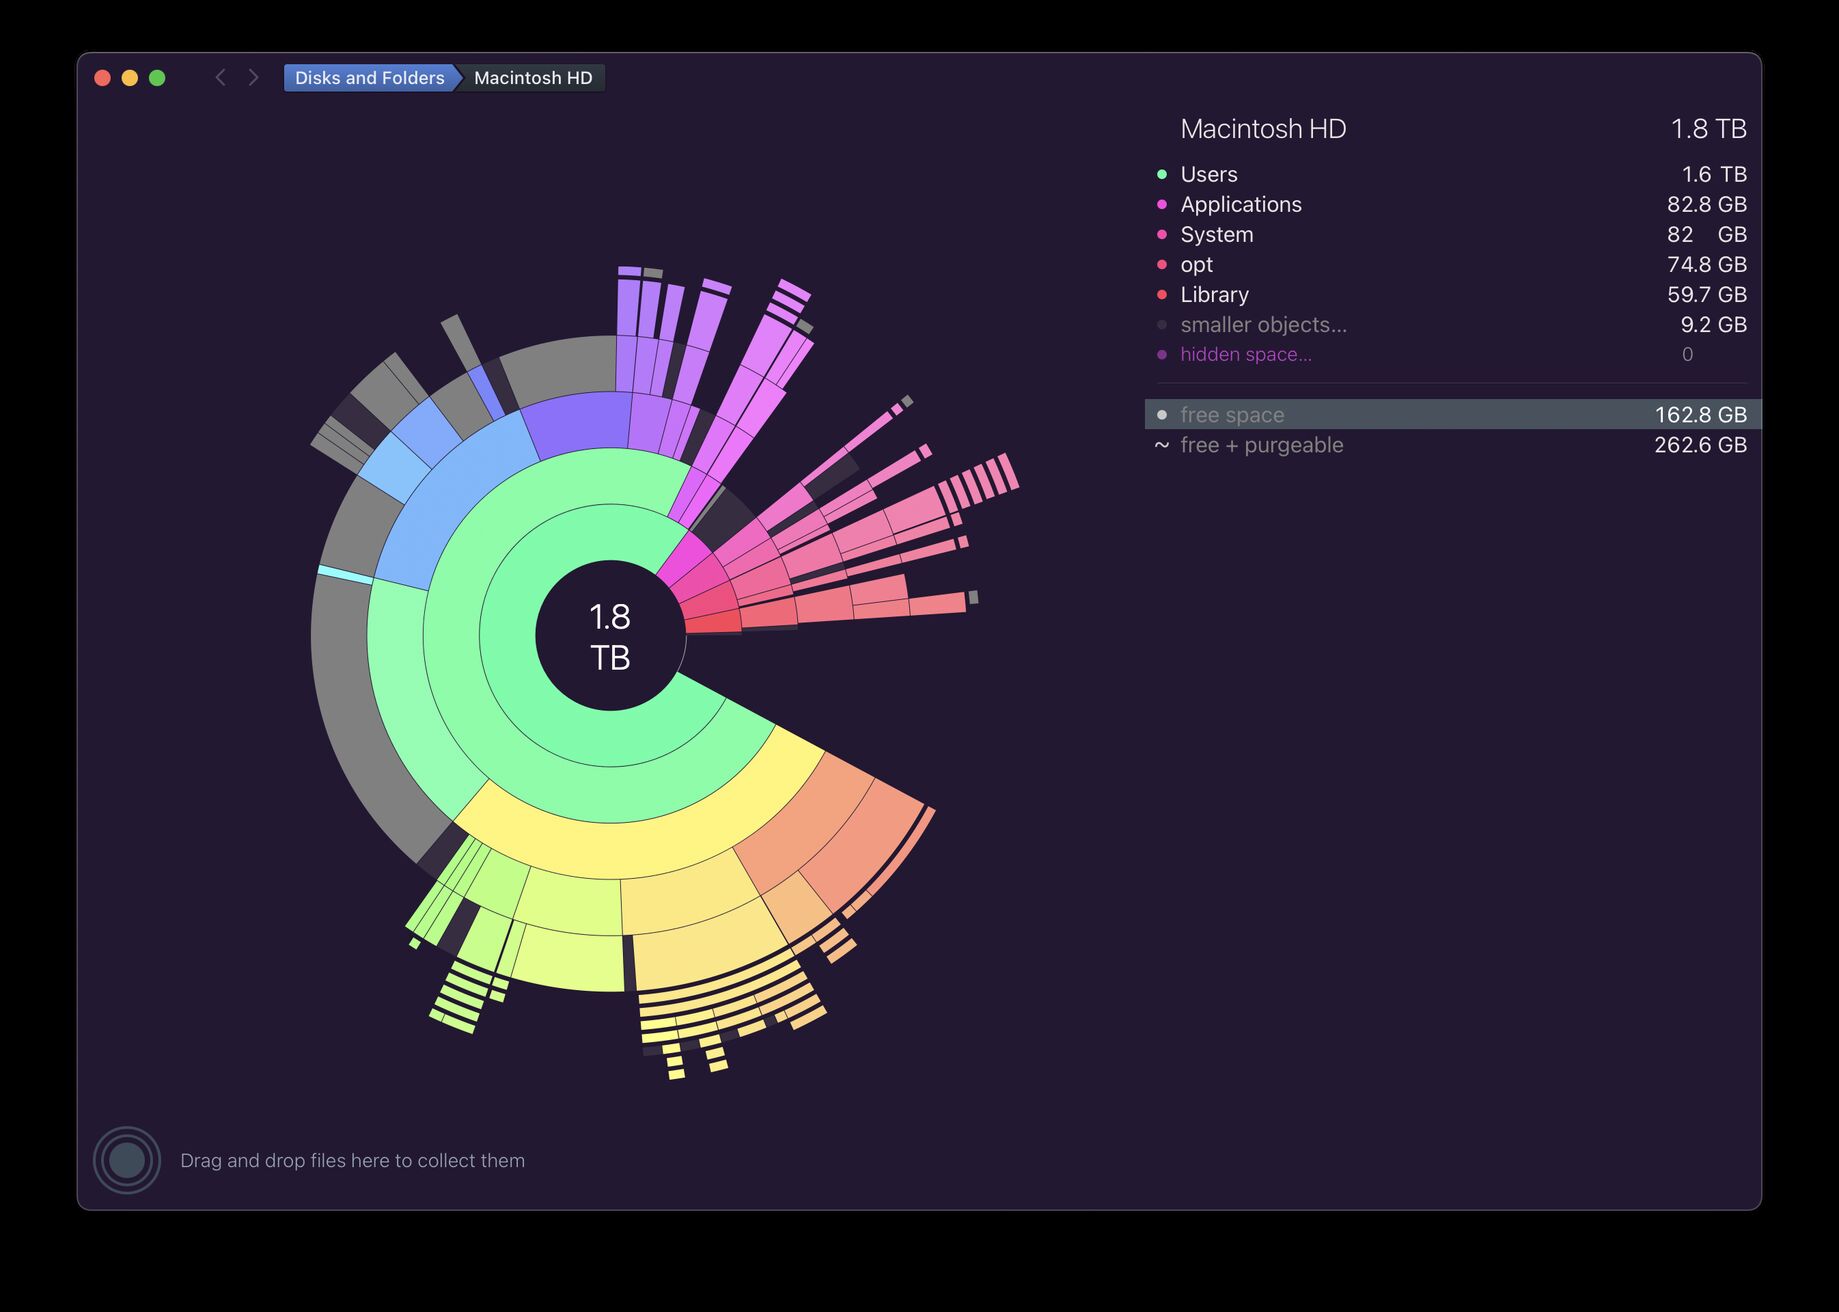Click the 74.8 GB opt size
The width and height of the screenshot is (1839, 1312).
pos(1706,264)
